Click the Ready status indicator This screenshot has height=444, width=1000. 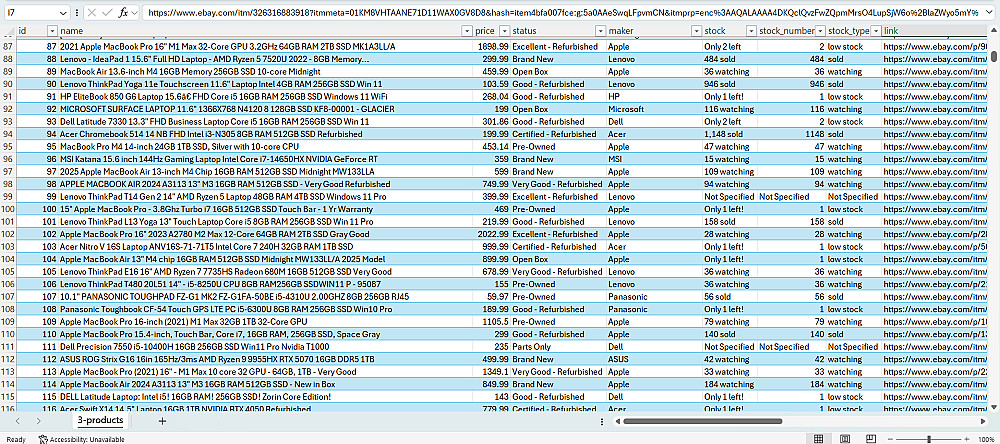(x=15, y=439)
